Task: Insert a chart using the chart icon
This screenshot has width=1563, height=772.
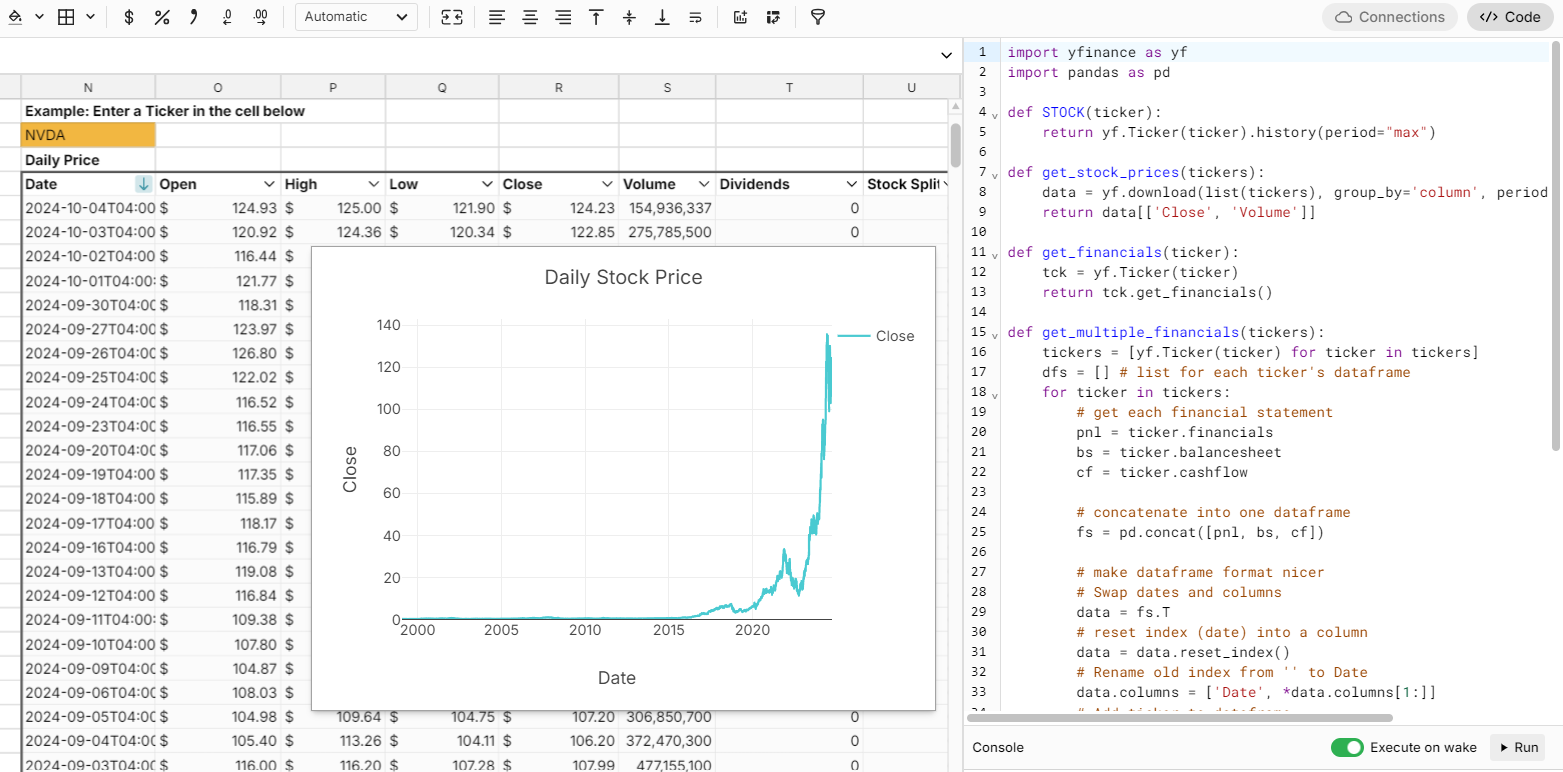Action: (x=741, y=17)
